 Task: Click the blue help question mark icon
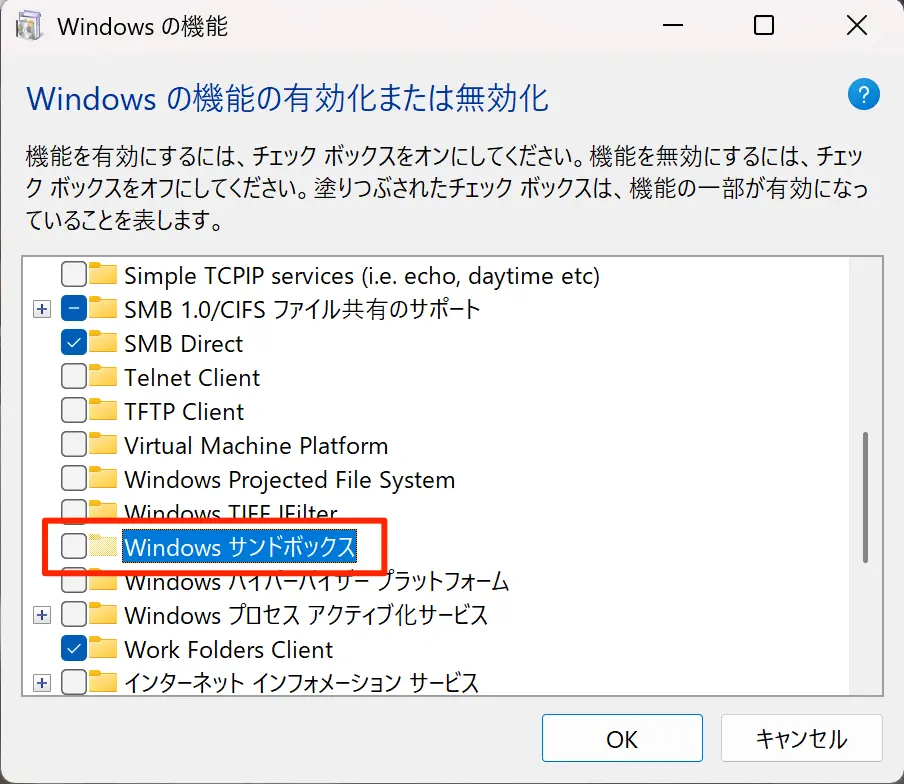pos(863,96)
